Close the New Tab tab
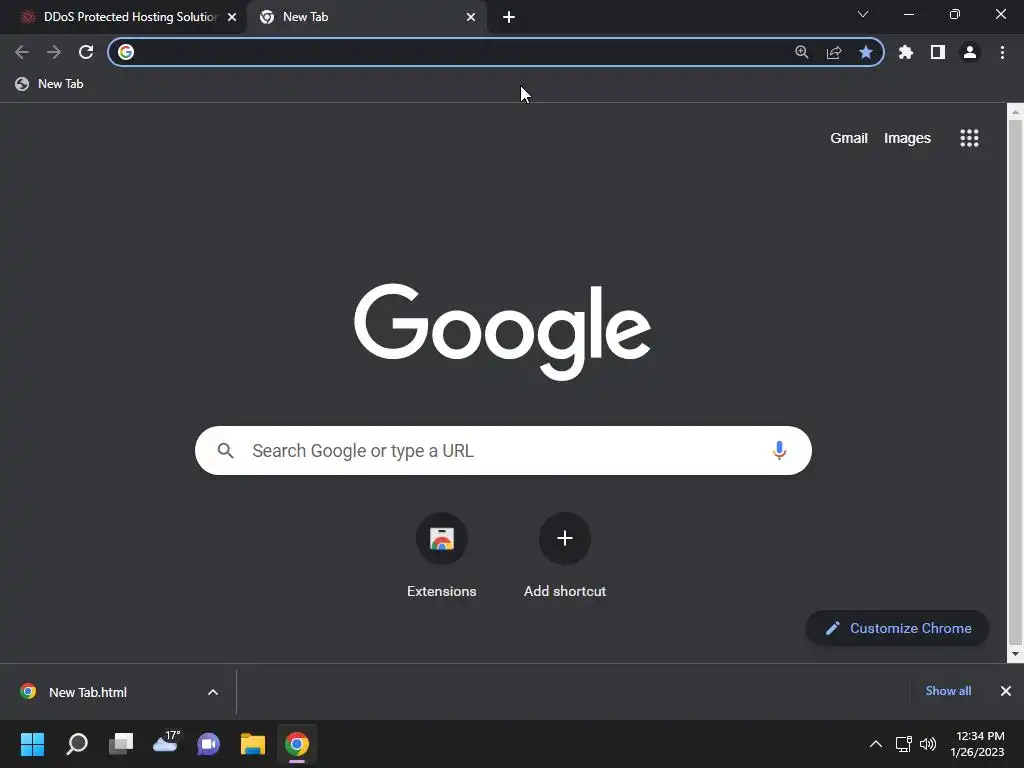This screenshot has width=1024, height=768. [471, 17]
